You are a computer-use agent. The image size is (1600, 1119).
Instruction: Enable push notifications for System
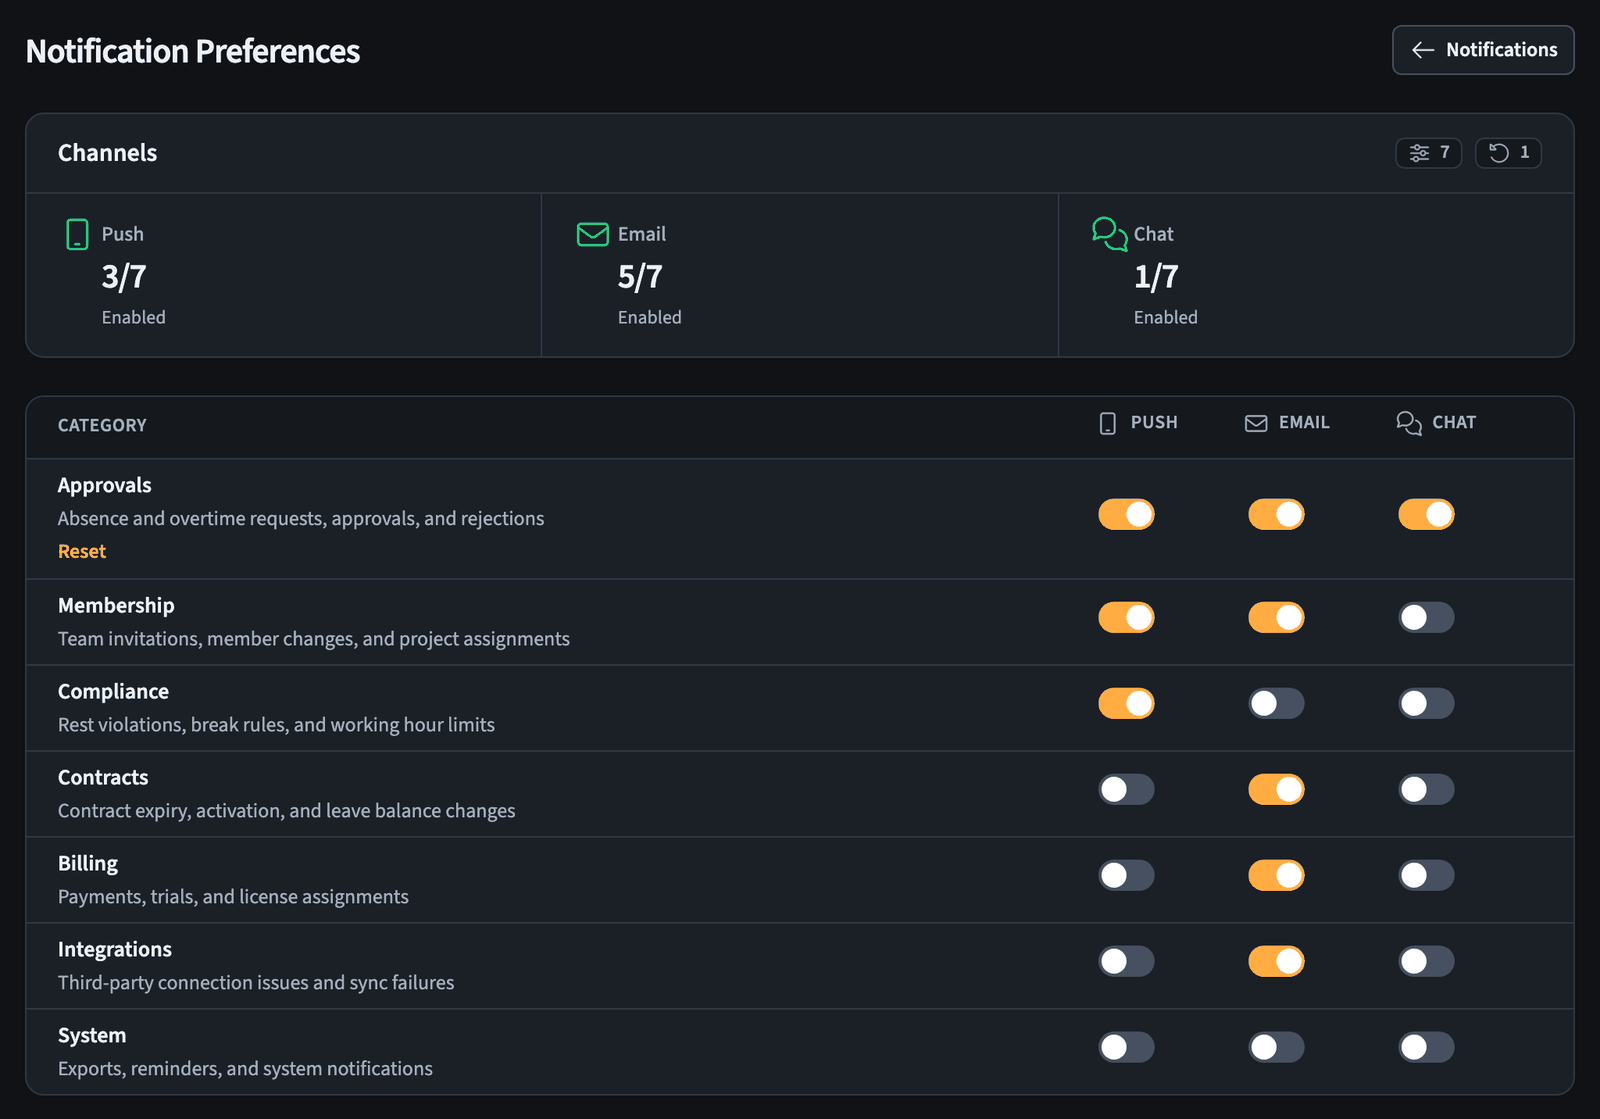click(x=1126, y=1047)
